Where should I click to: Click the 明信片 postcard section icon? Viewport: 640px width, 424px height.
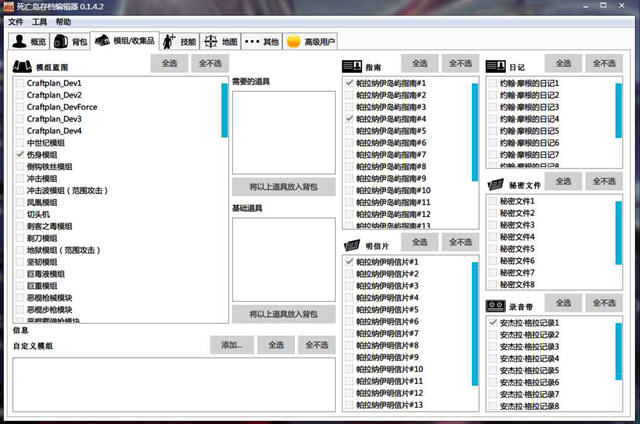click(x=352, y=246)
